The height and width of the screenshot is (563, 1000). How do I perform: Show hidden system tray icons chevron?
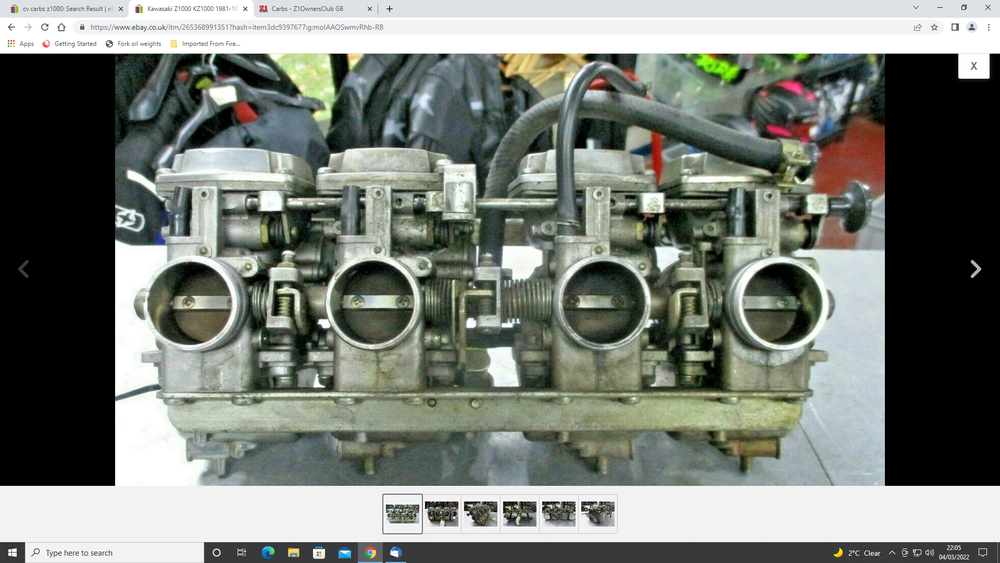[x=892, y=553]
